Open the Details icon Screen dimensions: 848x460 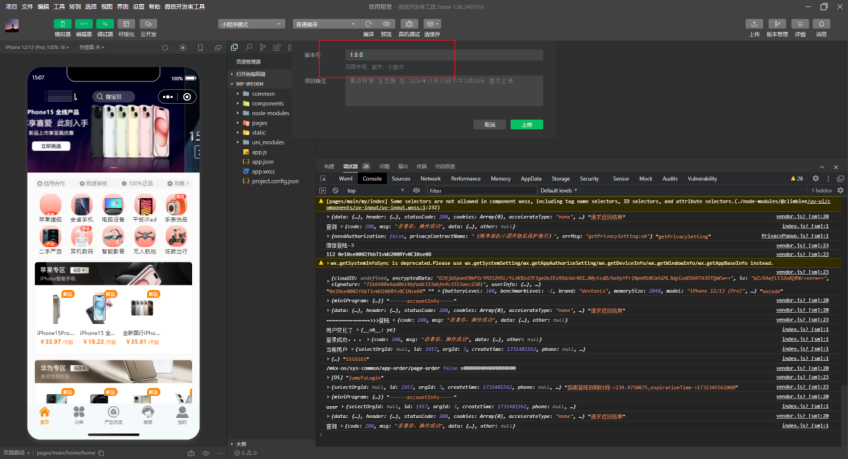tap(800, 24)
